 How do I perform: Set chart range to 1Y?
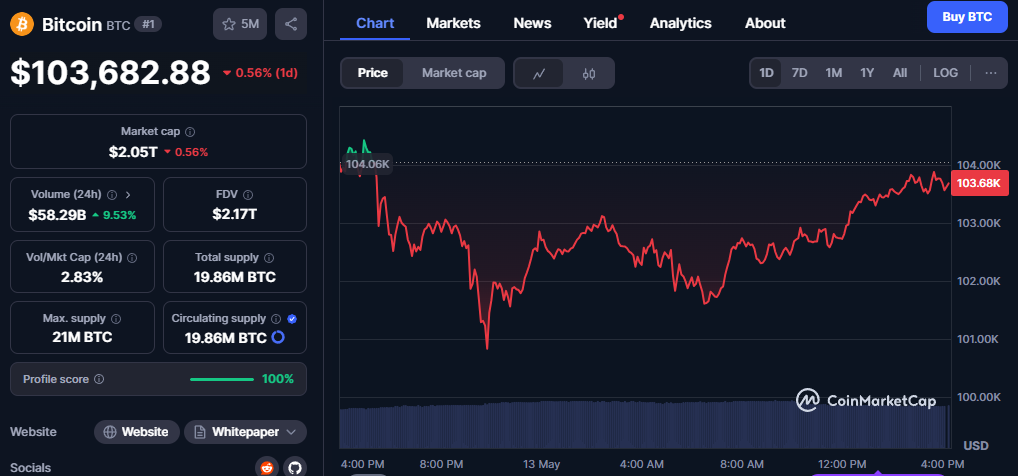[x=867, y=73]
